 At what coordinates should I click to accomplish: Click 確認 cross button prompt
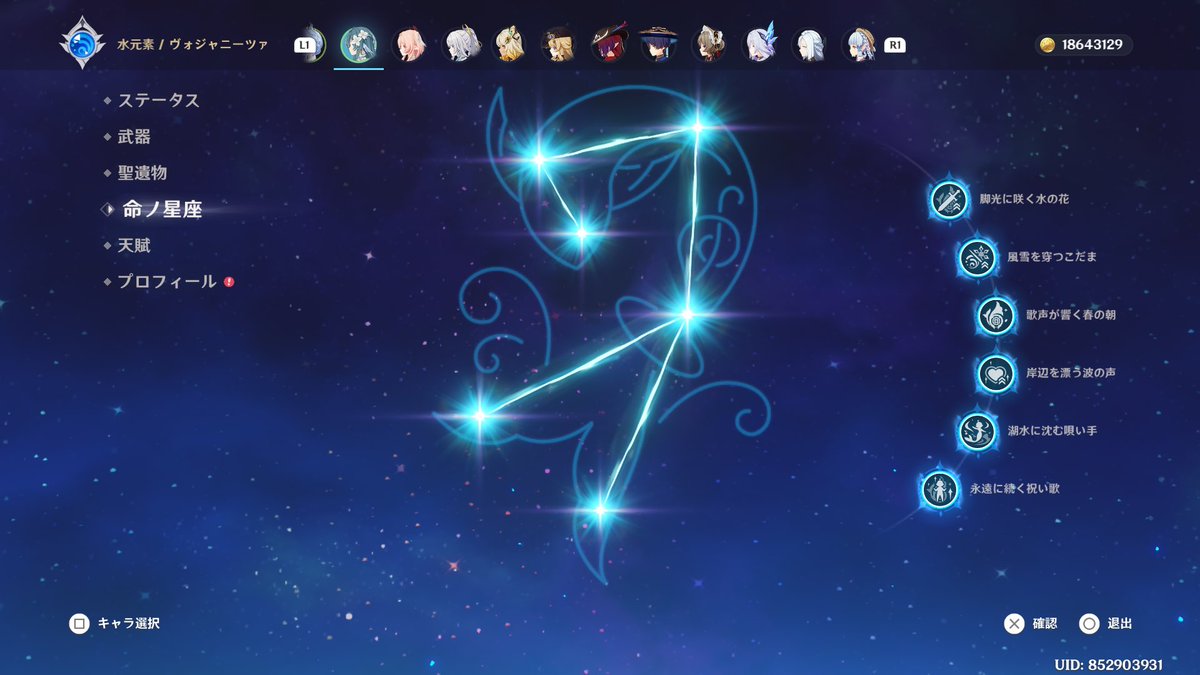[1031, 624]
